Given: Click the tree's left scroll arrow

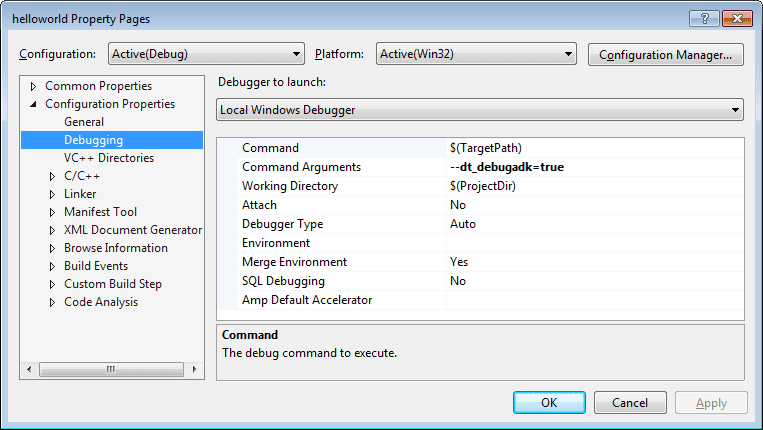Looking at the screenshot, I should (x=29, y=369).
